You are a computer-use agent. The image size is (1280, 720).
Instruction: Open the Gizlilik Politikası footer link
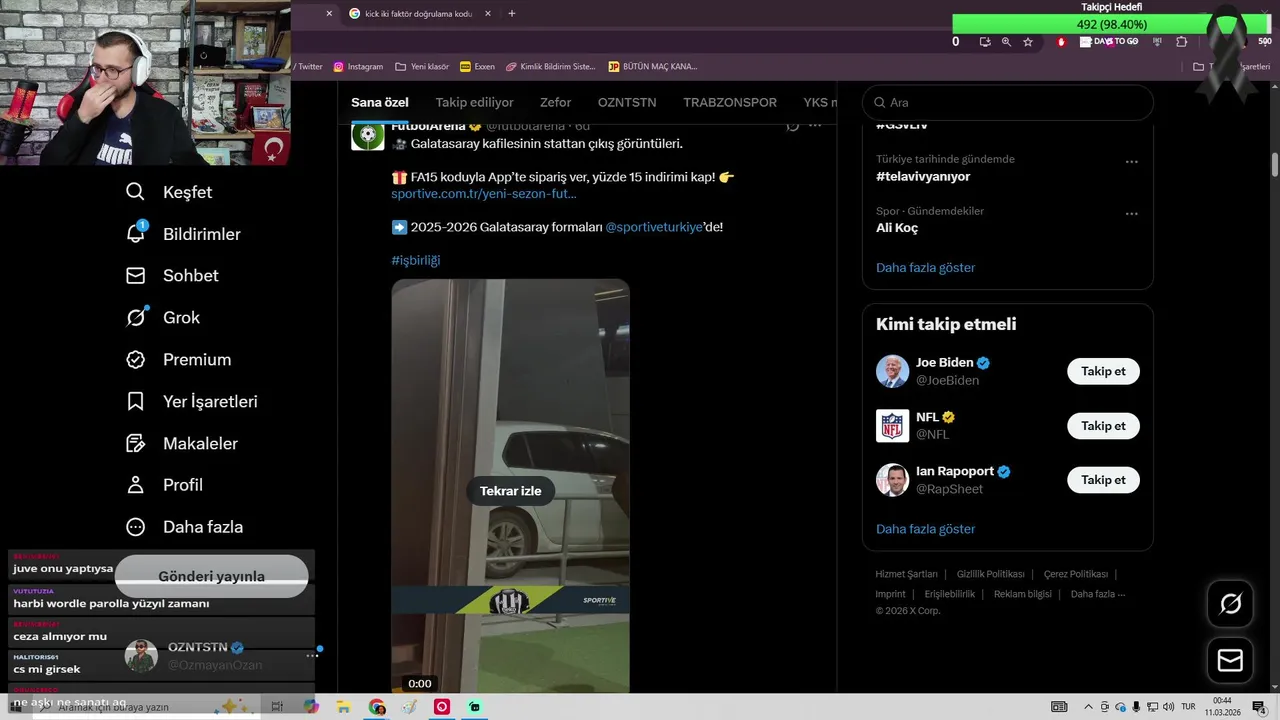coord(990,574)
